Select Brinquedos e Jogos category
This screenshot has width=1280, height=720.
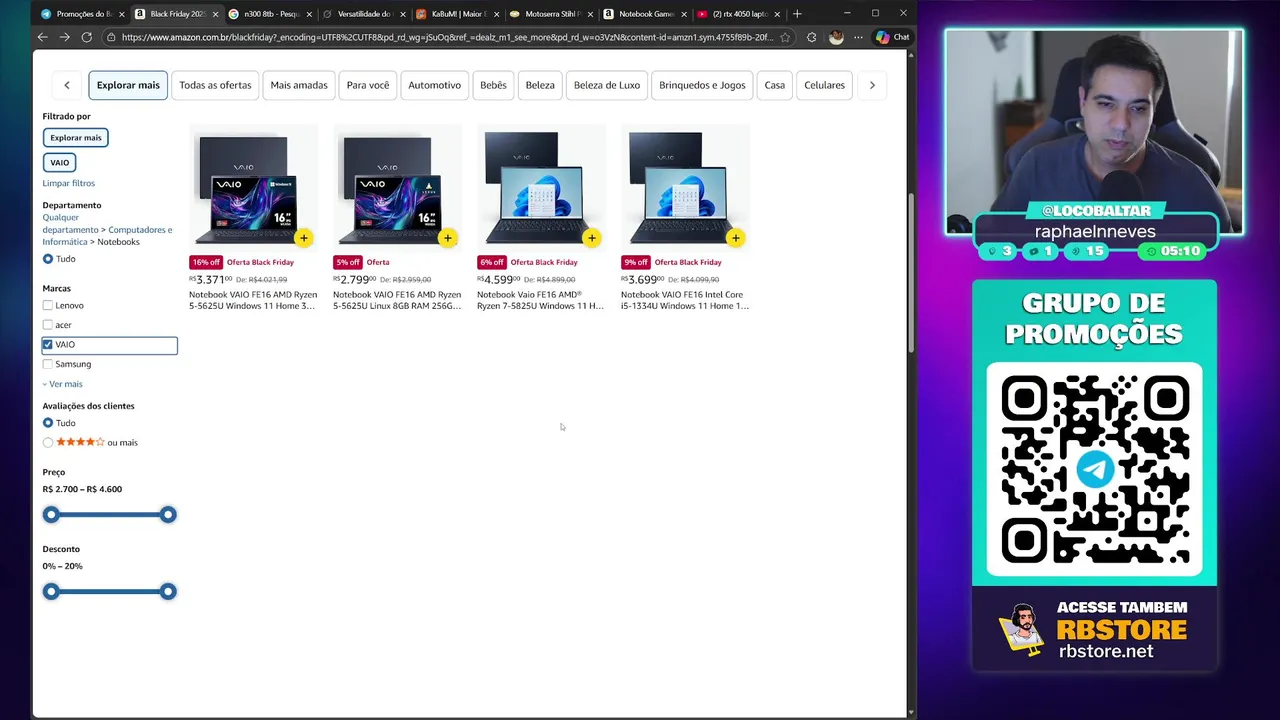702,85
